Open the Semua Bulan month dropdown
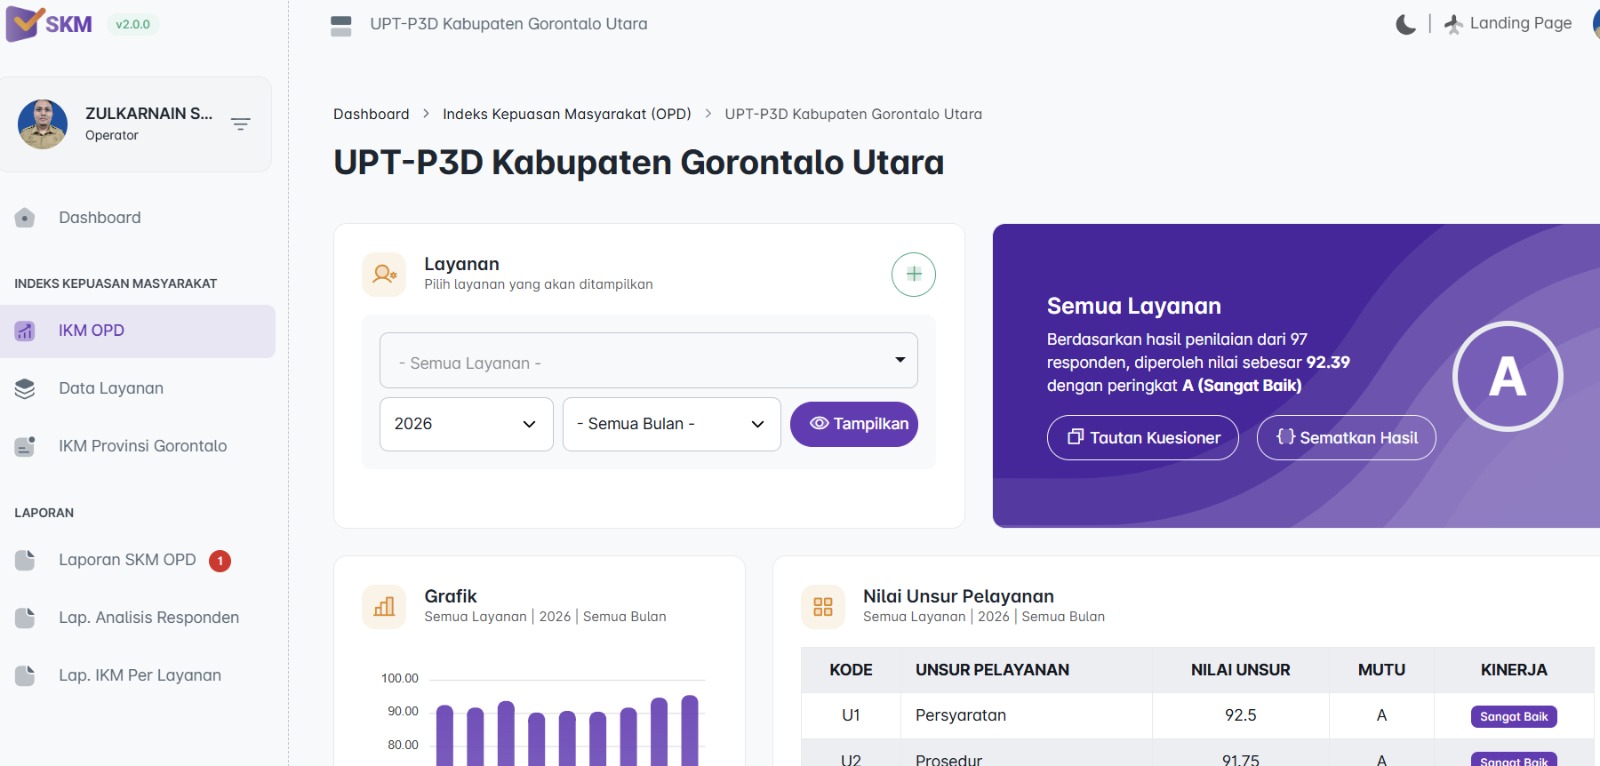Image resolution: width=1600 pixels, height=766 pixels. coord(672,424)
